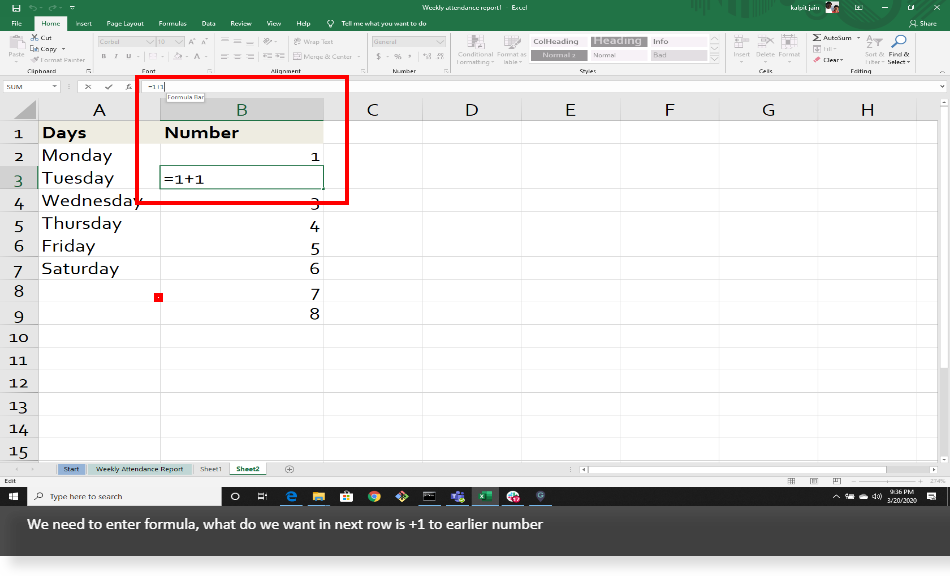Pick a fill color swatch

point(179,56)
